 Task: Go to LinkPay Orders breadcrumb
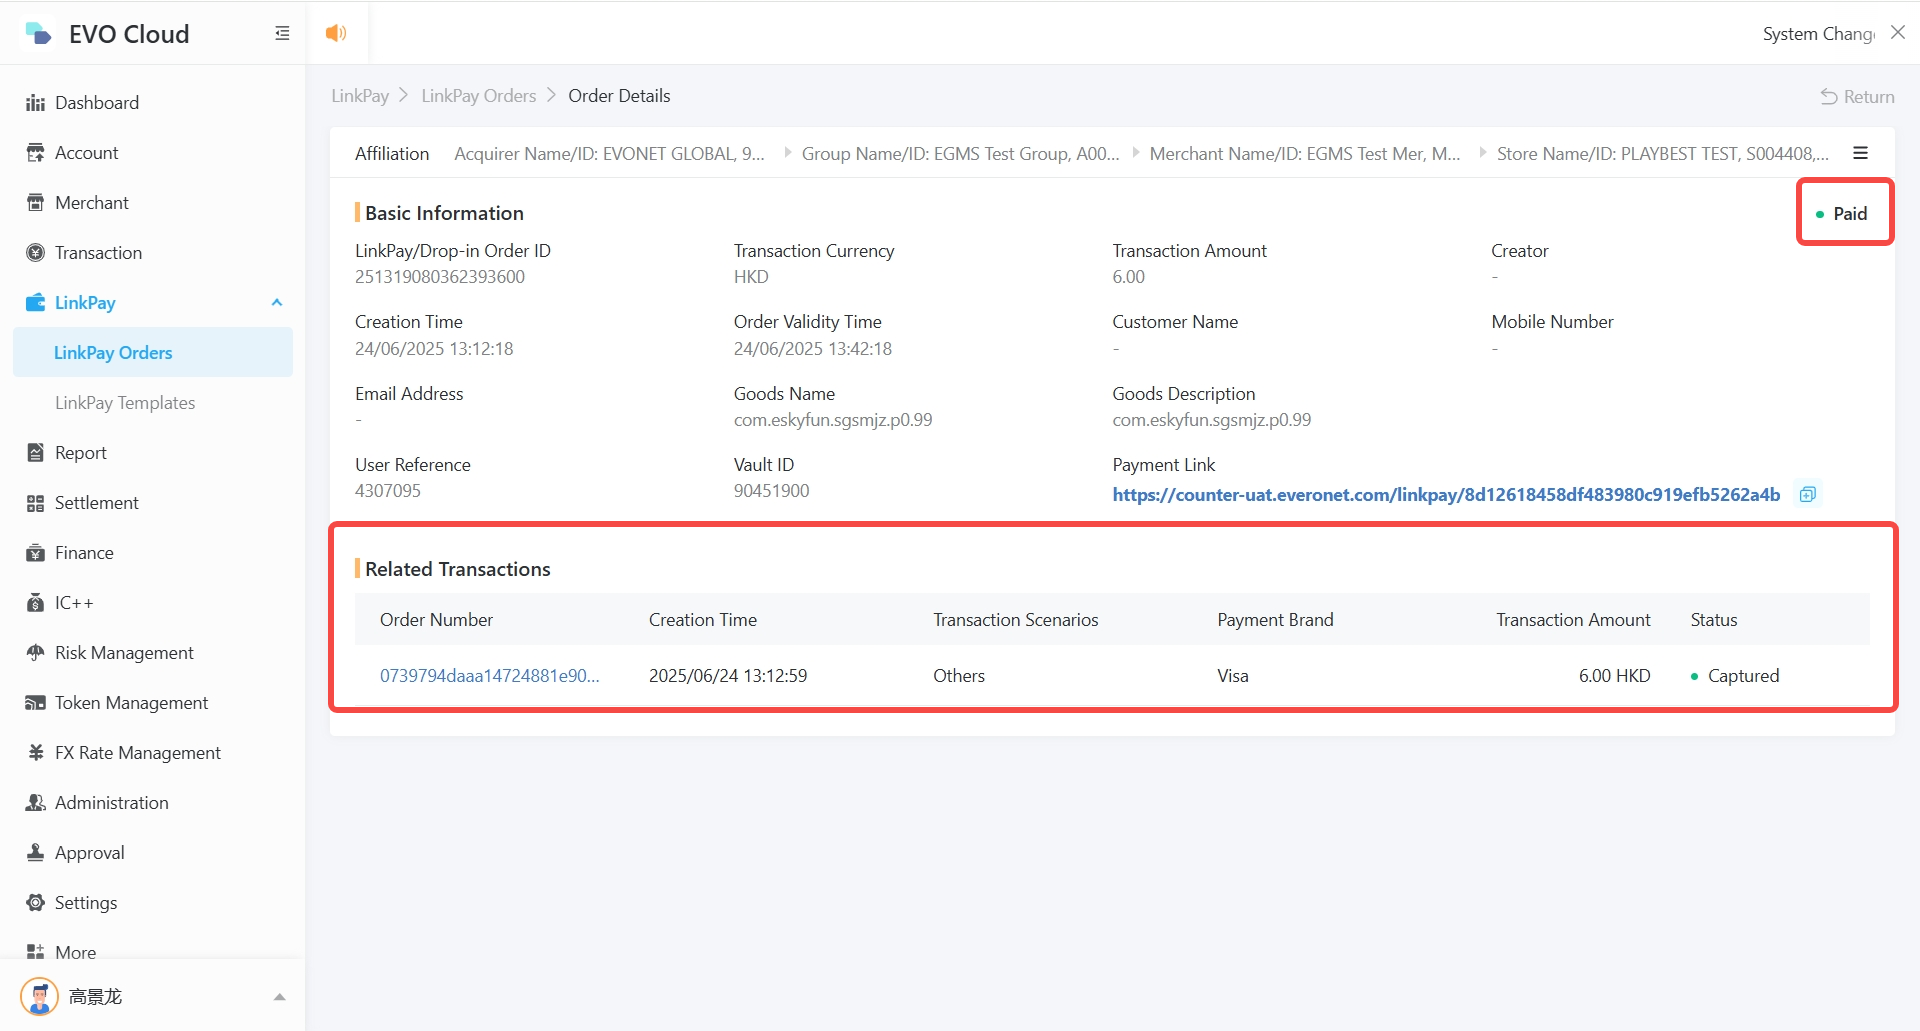tap(478, 96)
